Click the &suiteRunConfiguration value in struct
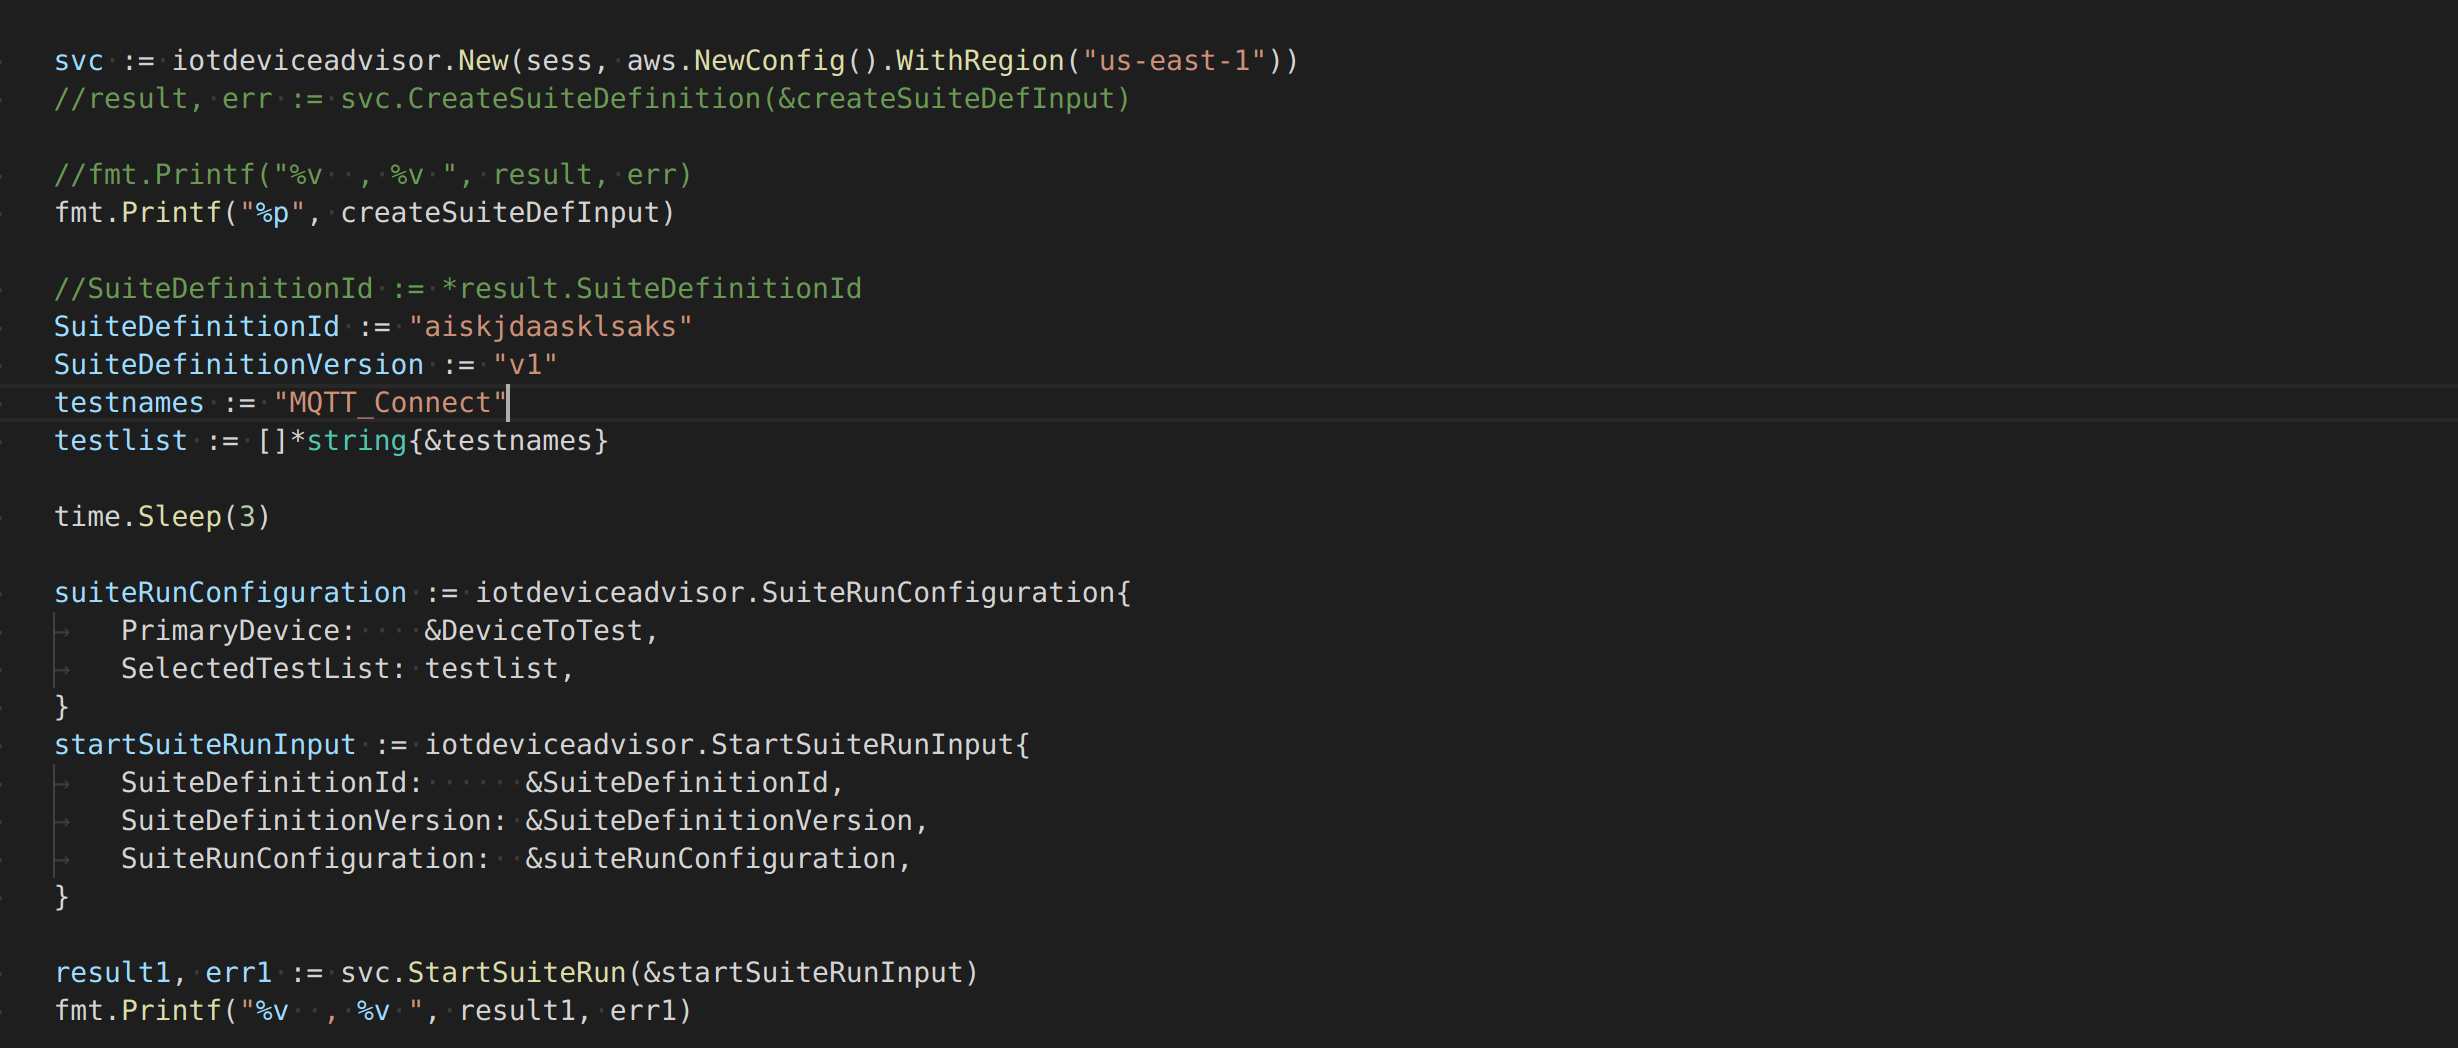2458x1048 pixels. [711, 859]
